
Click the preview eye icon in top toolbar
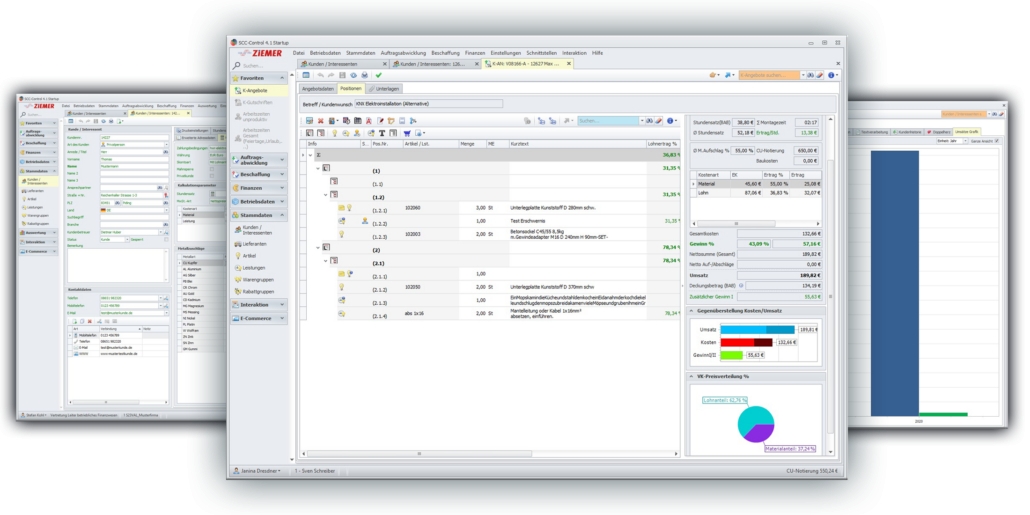(353, 75)
